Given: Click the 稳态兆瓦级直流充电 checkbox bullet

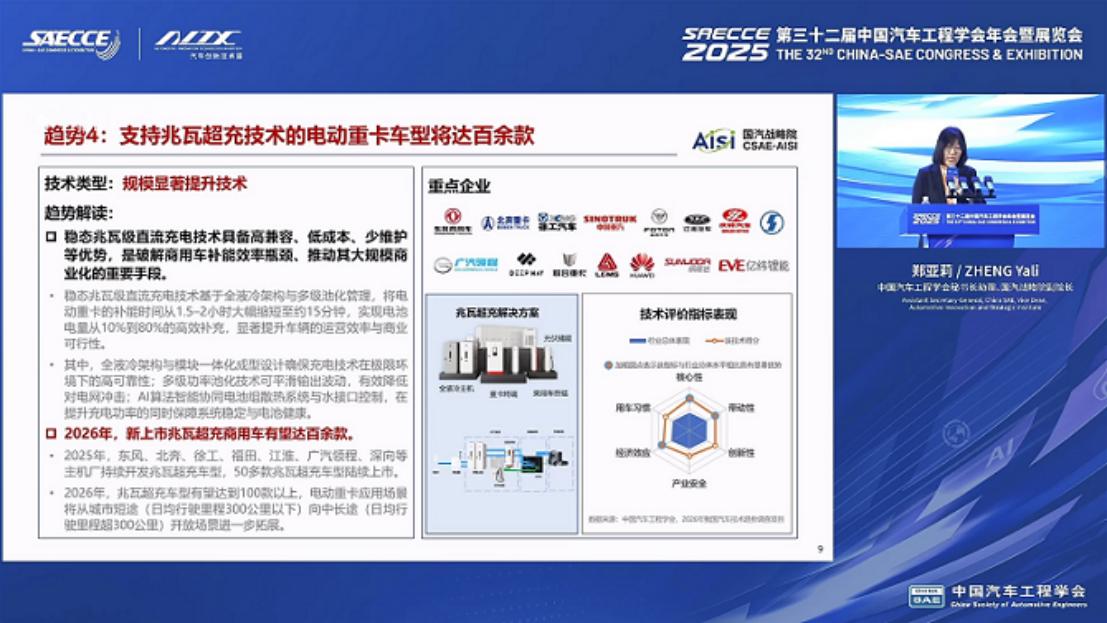Looking at the screenshot, I should 51,237.
